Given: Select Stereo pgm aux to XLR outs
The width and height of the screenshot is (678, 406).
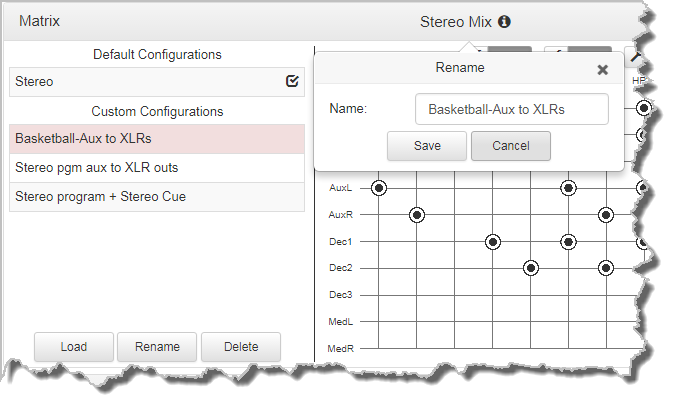Looking at the screenshot, I should pos(157,168).
